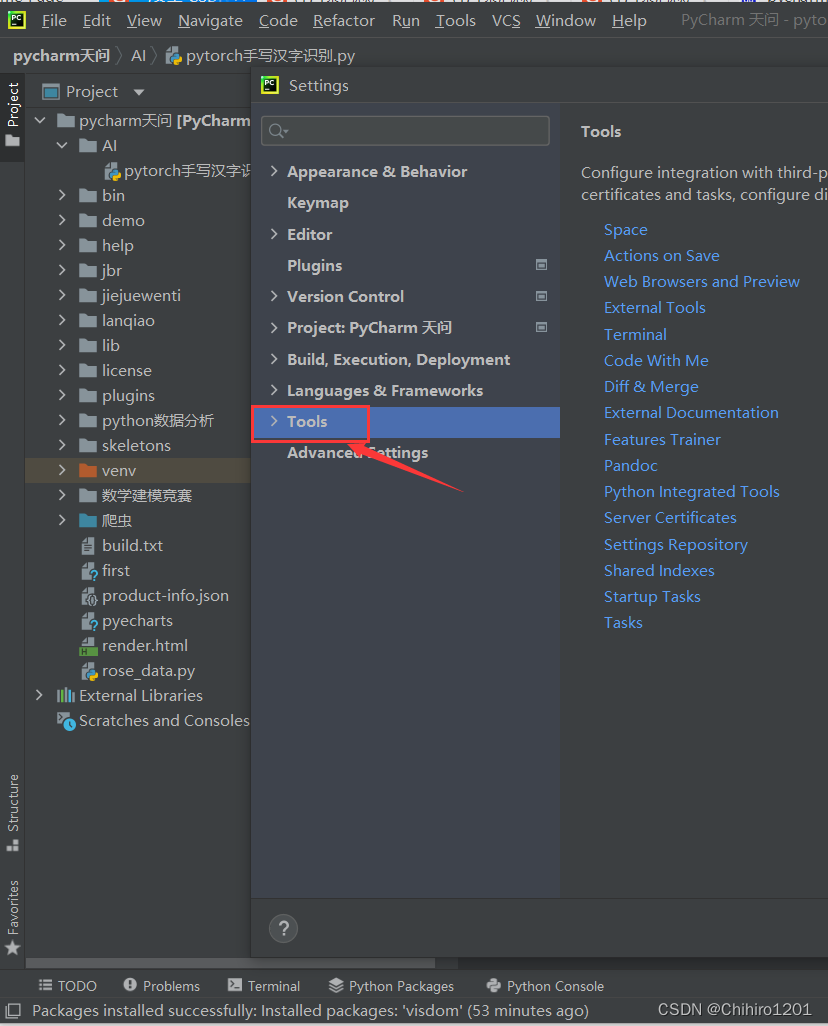Image resolution: width=828 pixels, height=1026 pixels.
Task: Expand the Editor settings group
Action: [x=274, y=234]
